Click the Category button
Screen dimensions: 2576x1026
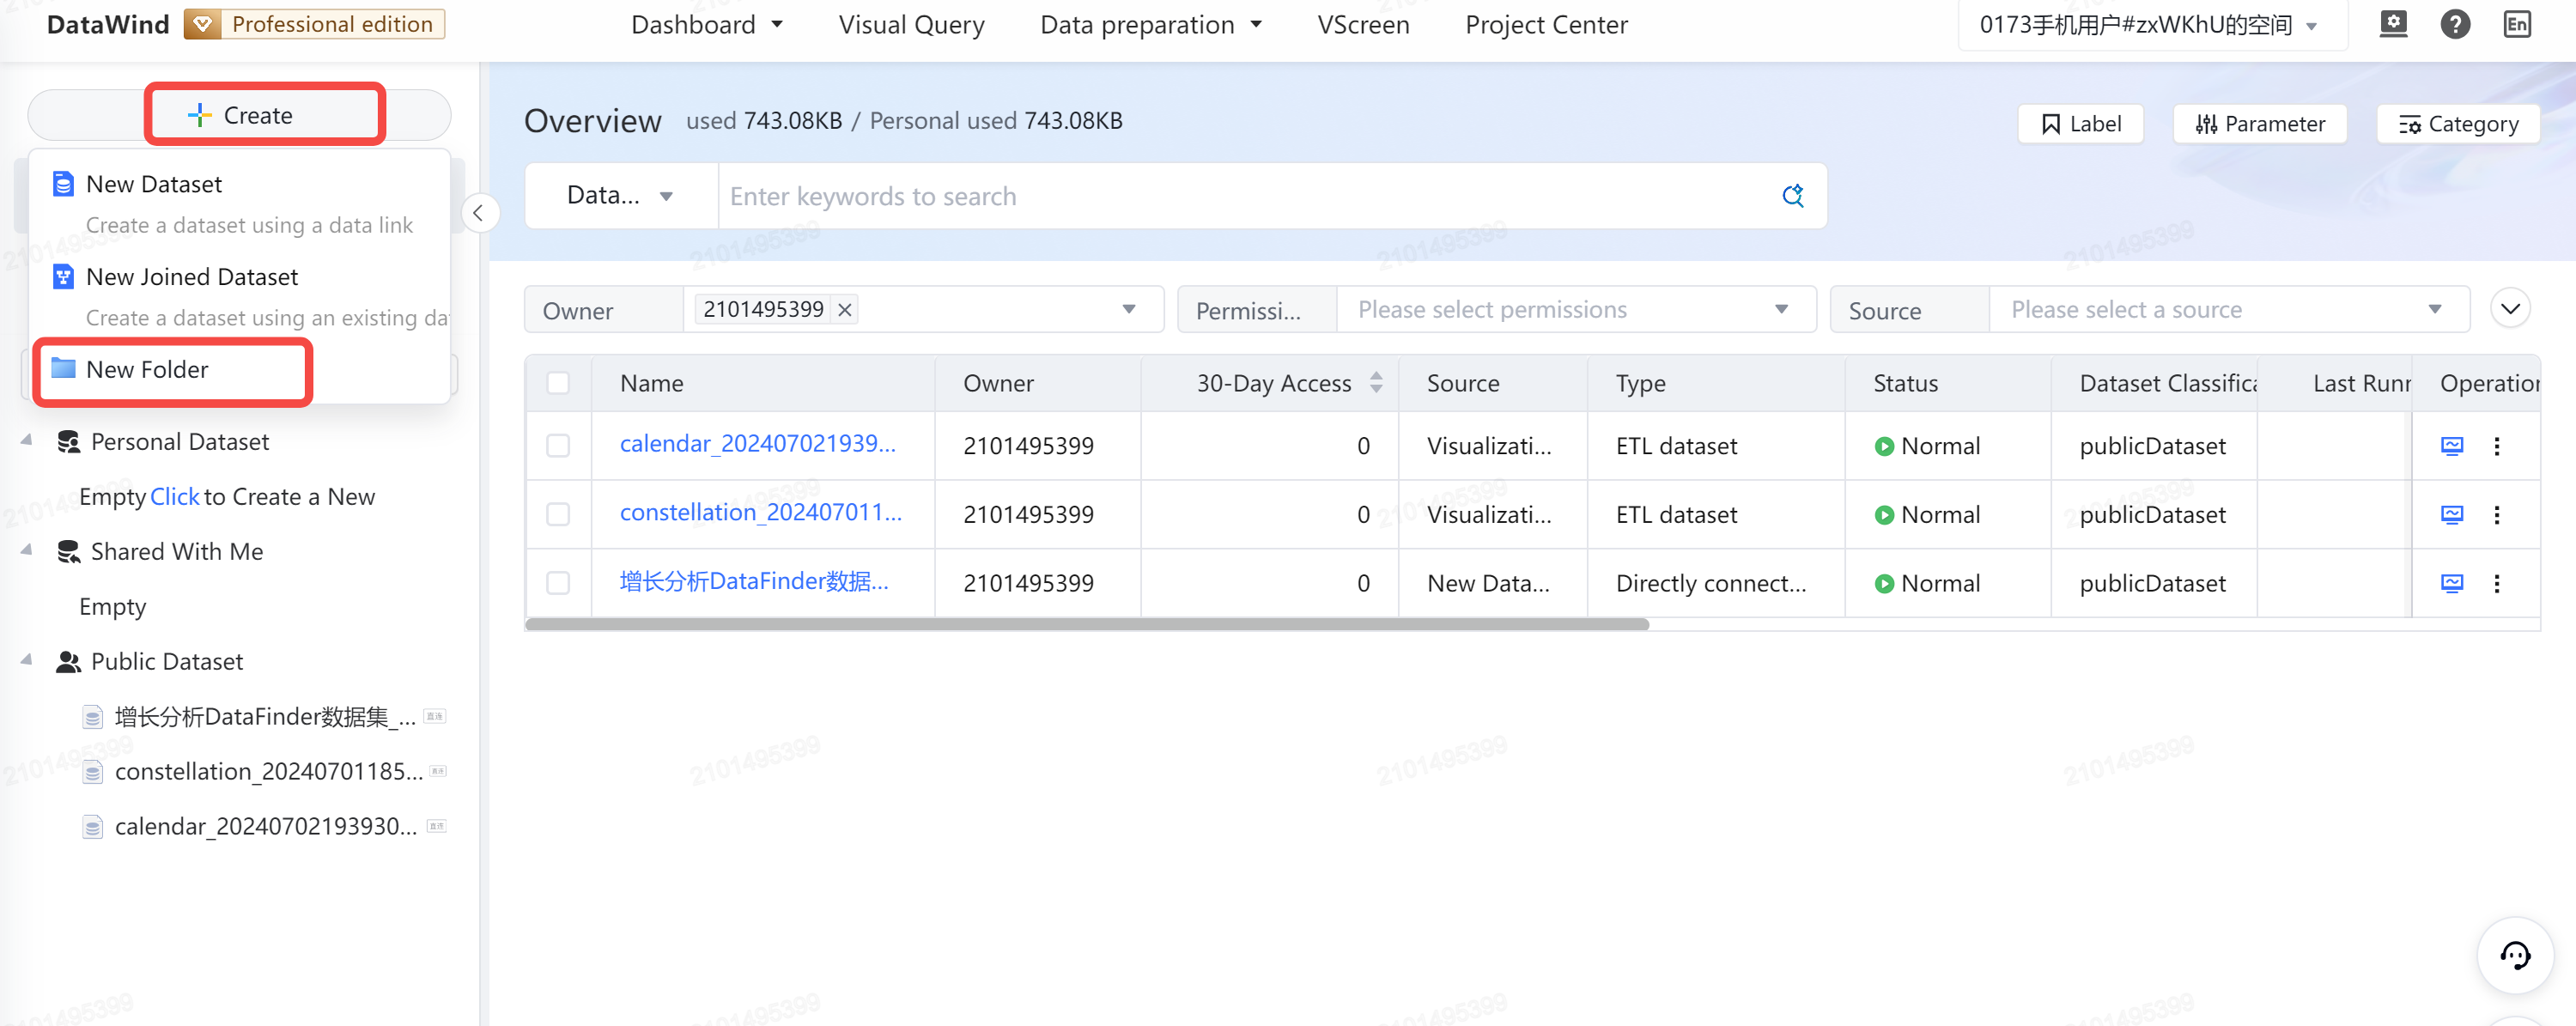click(2458, 124)
